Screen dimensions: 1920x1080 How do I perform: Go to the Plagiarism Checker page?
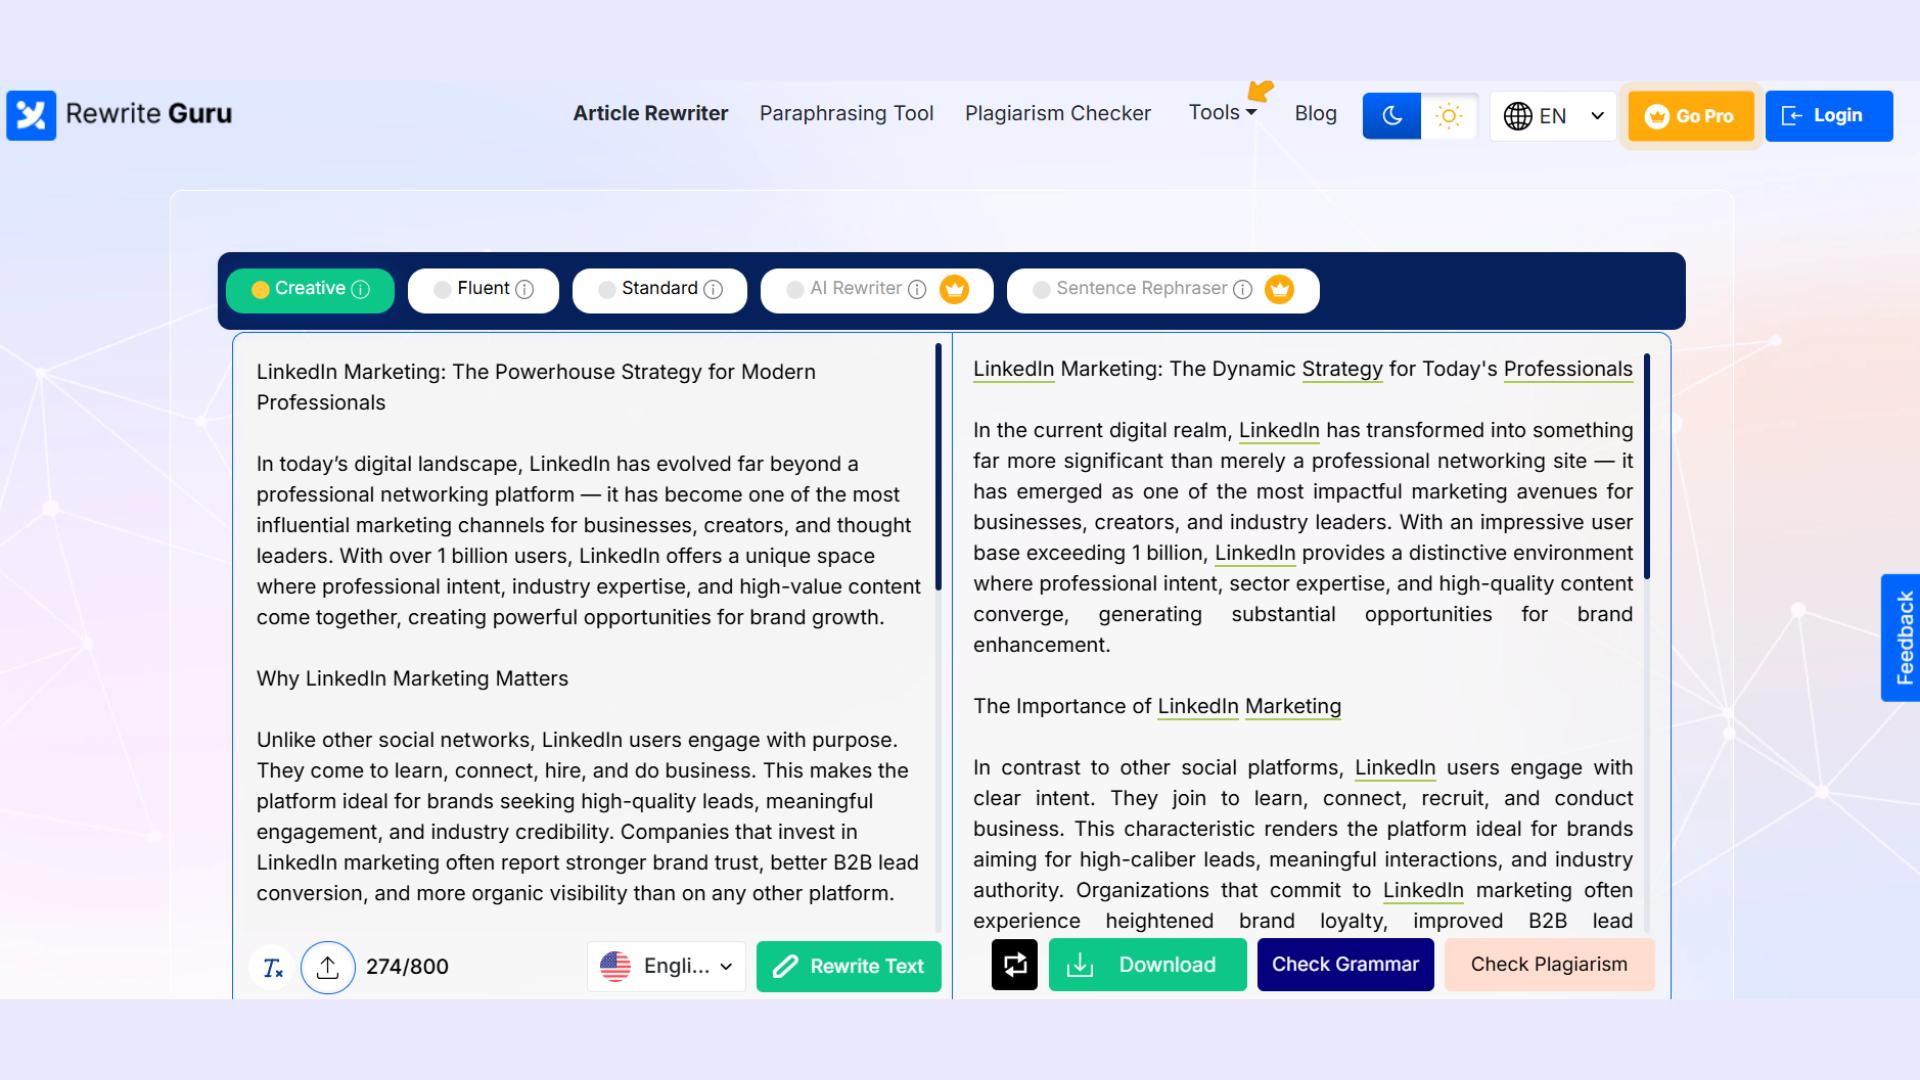pyautogui.click(x=1057, y=114)
